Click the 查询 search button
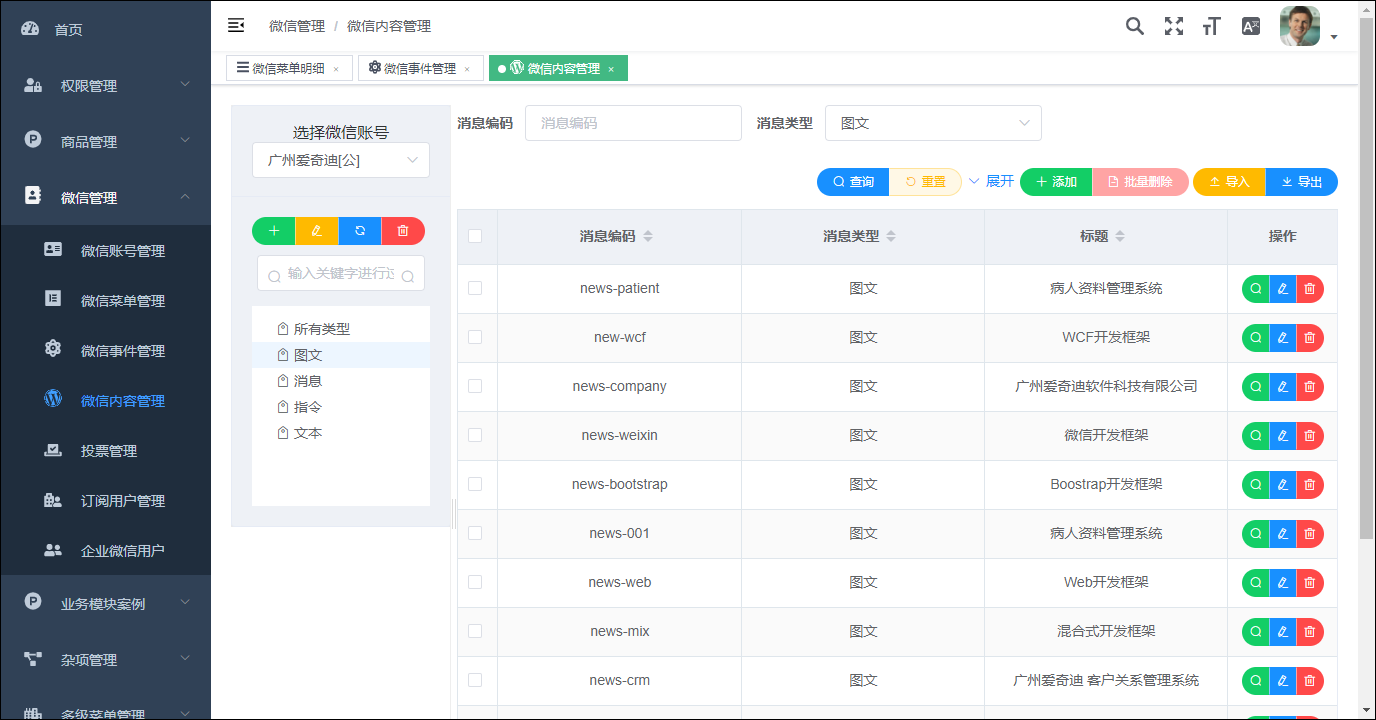 point(853,182)
